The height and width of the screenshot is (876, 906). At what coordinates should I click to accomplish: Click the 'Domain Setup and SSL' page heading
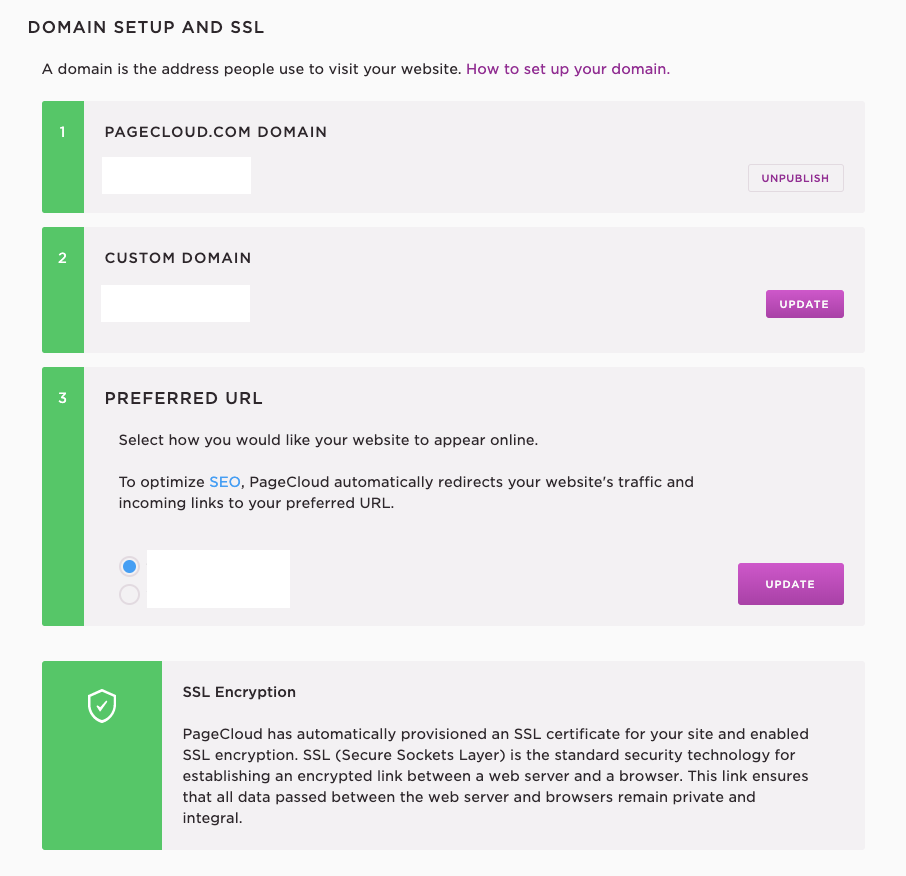[146, 28]
